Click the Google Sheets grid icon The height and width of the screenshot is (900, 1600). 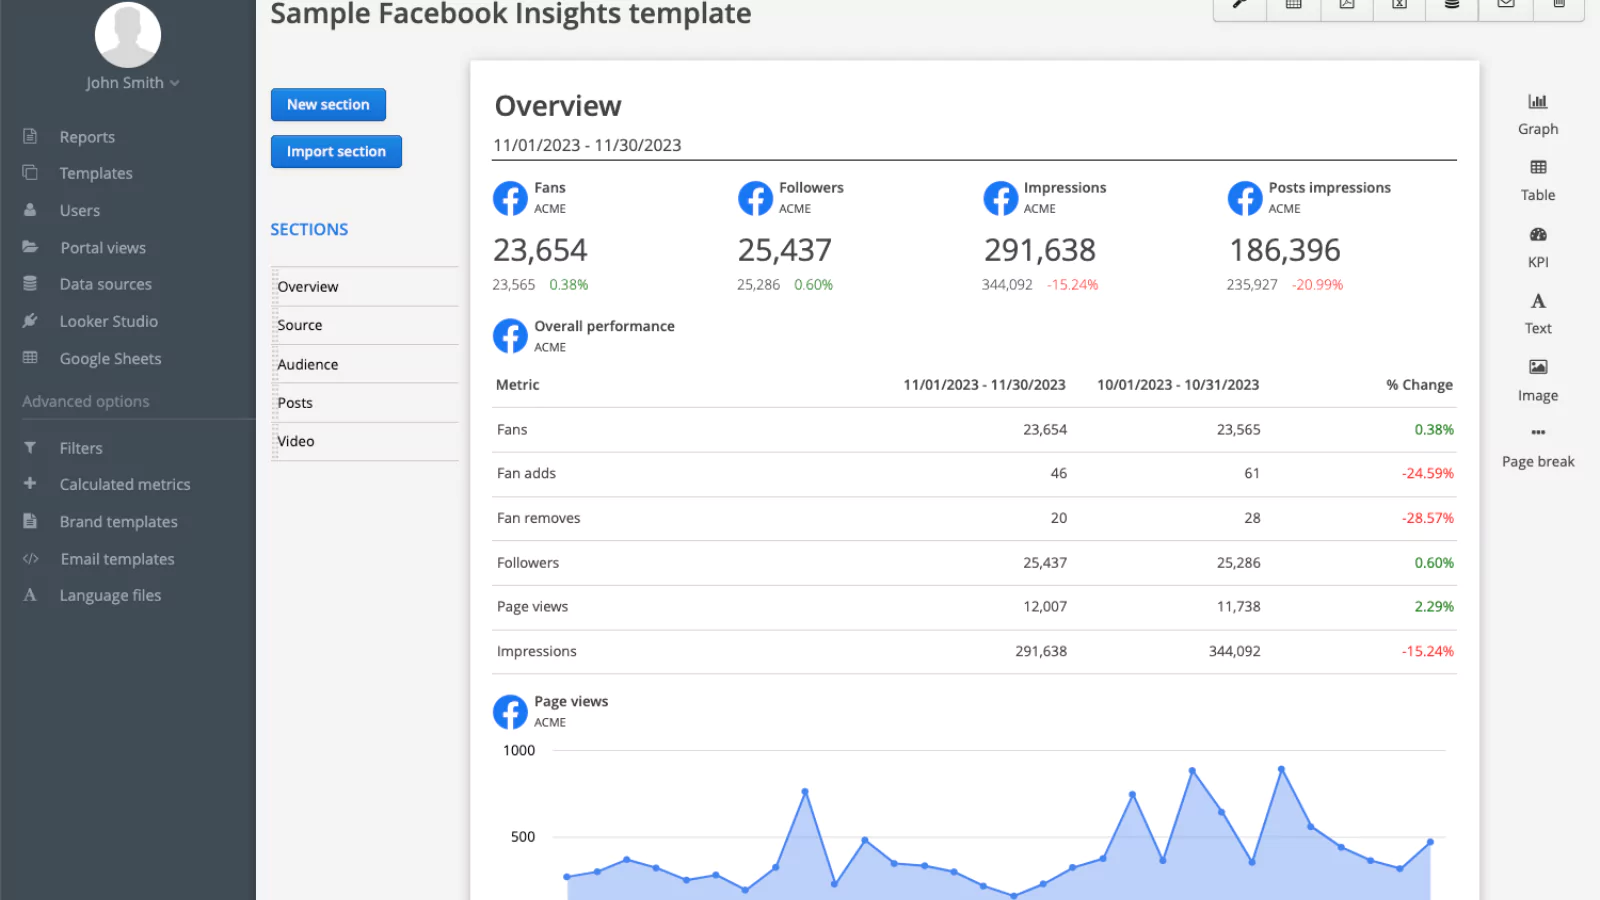30,358
